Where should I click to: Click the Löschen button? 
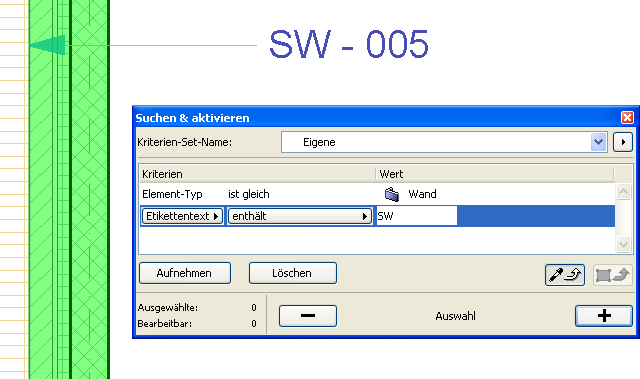[293, 273]
